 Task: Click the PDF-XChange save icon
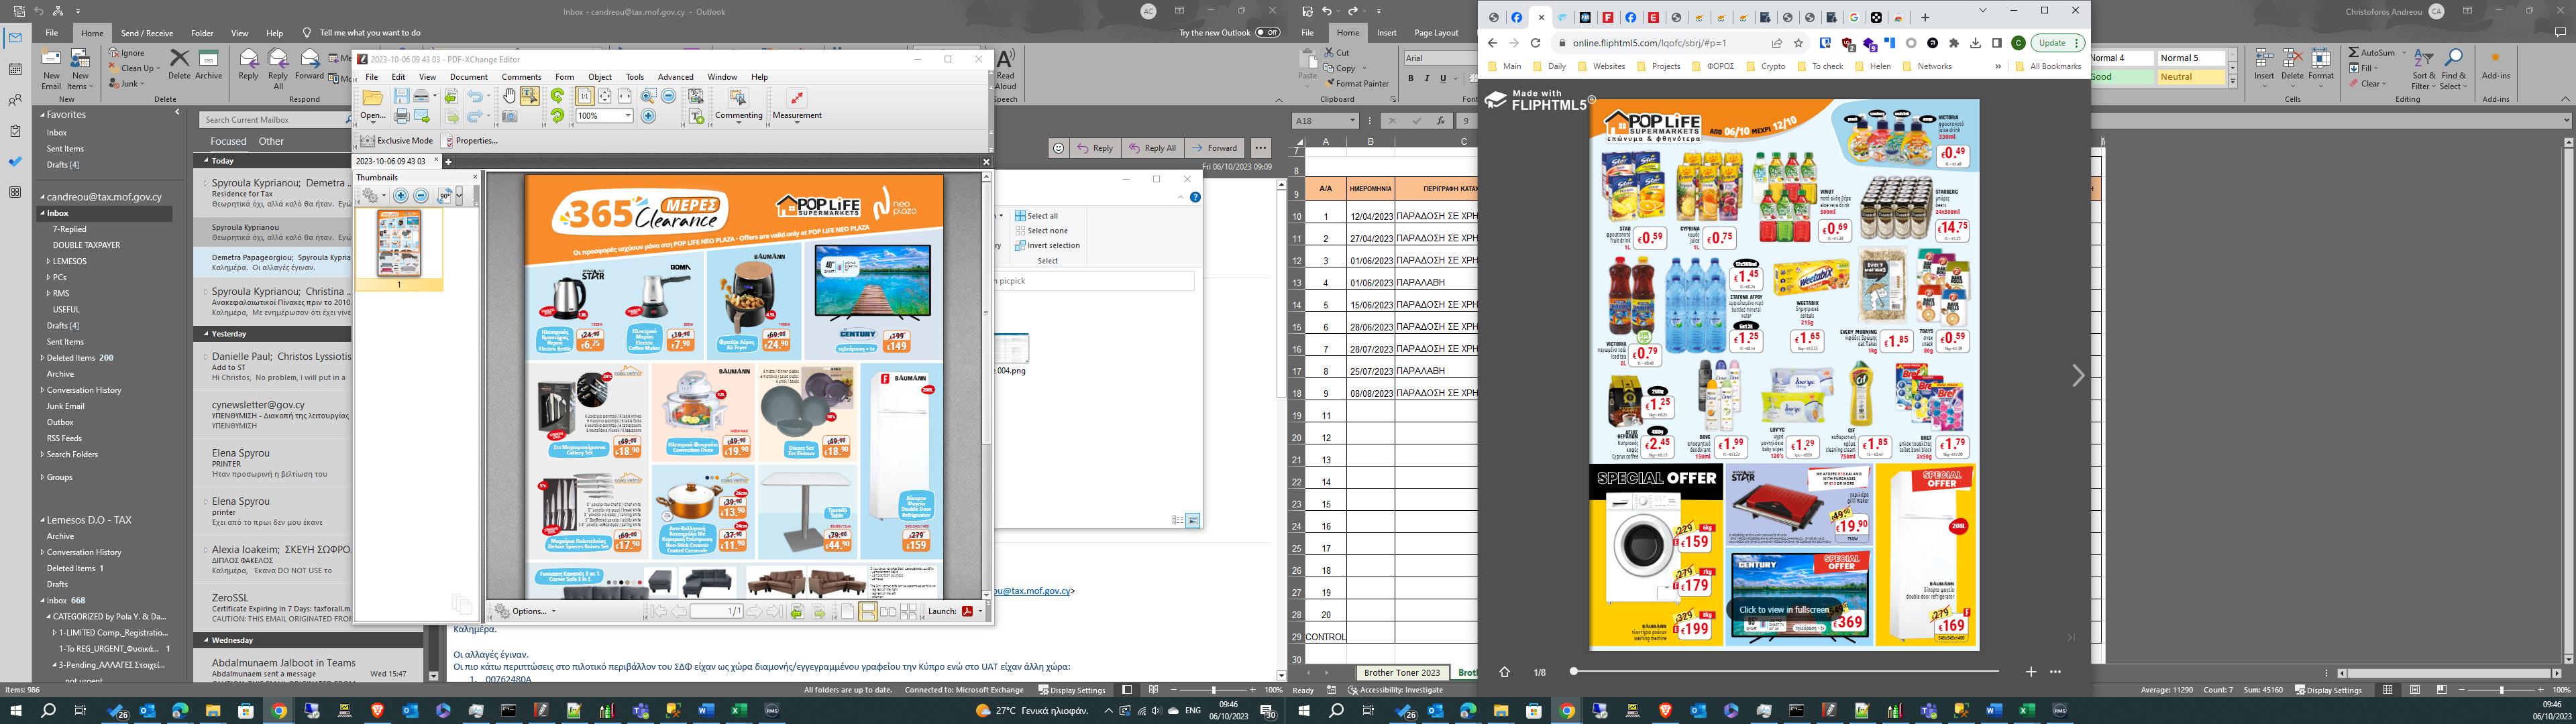point(401,96)
